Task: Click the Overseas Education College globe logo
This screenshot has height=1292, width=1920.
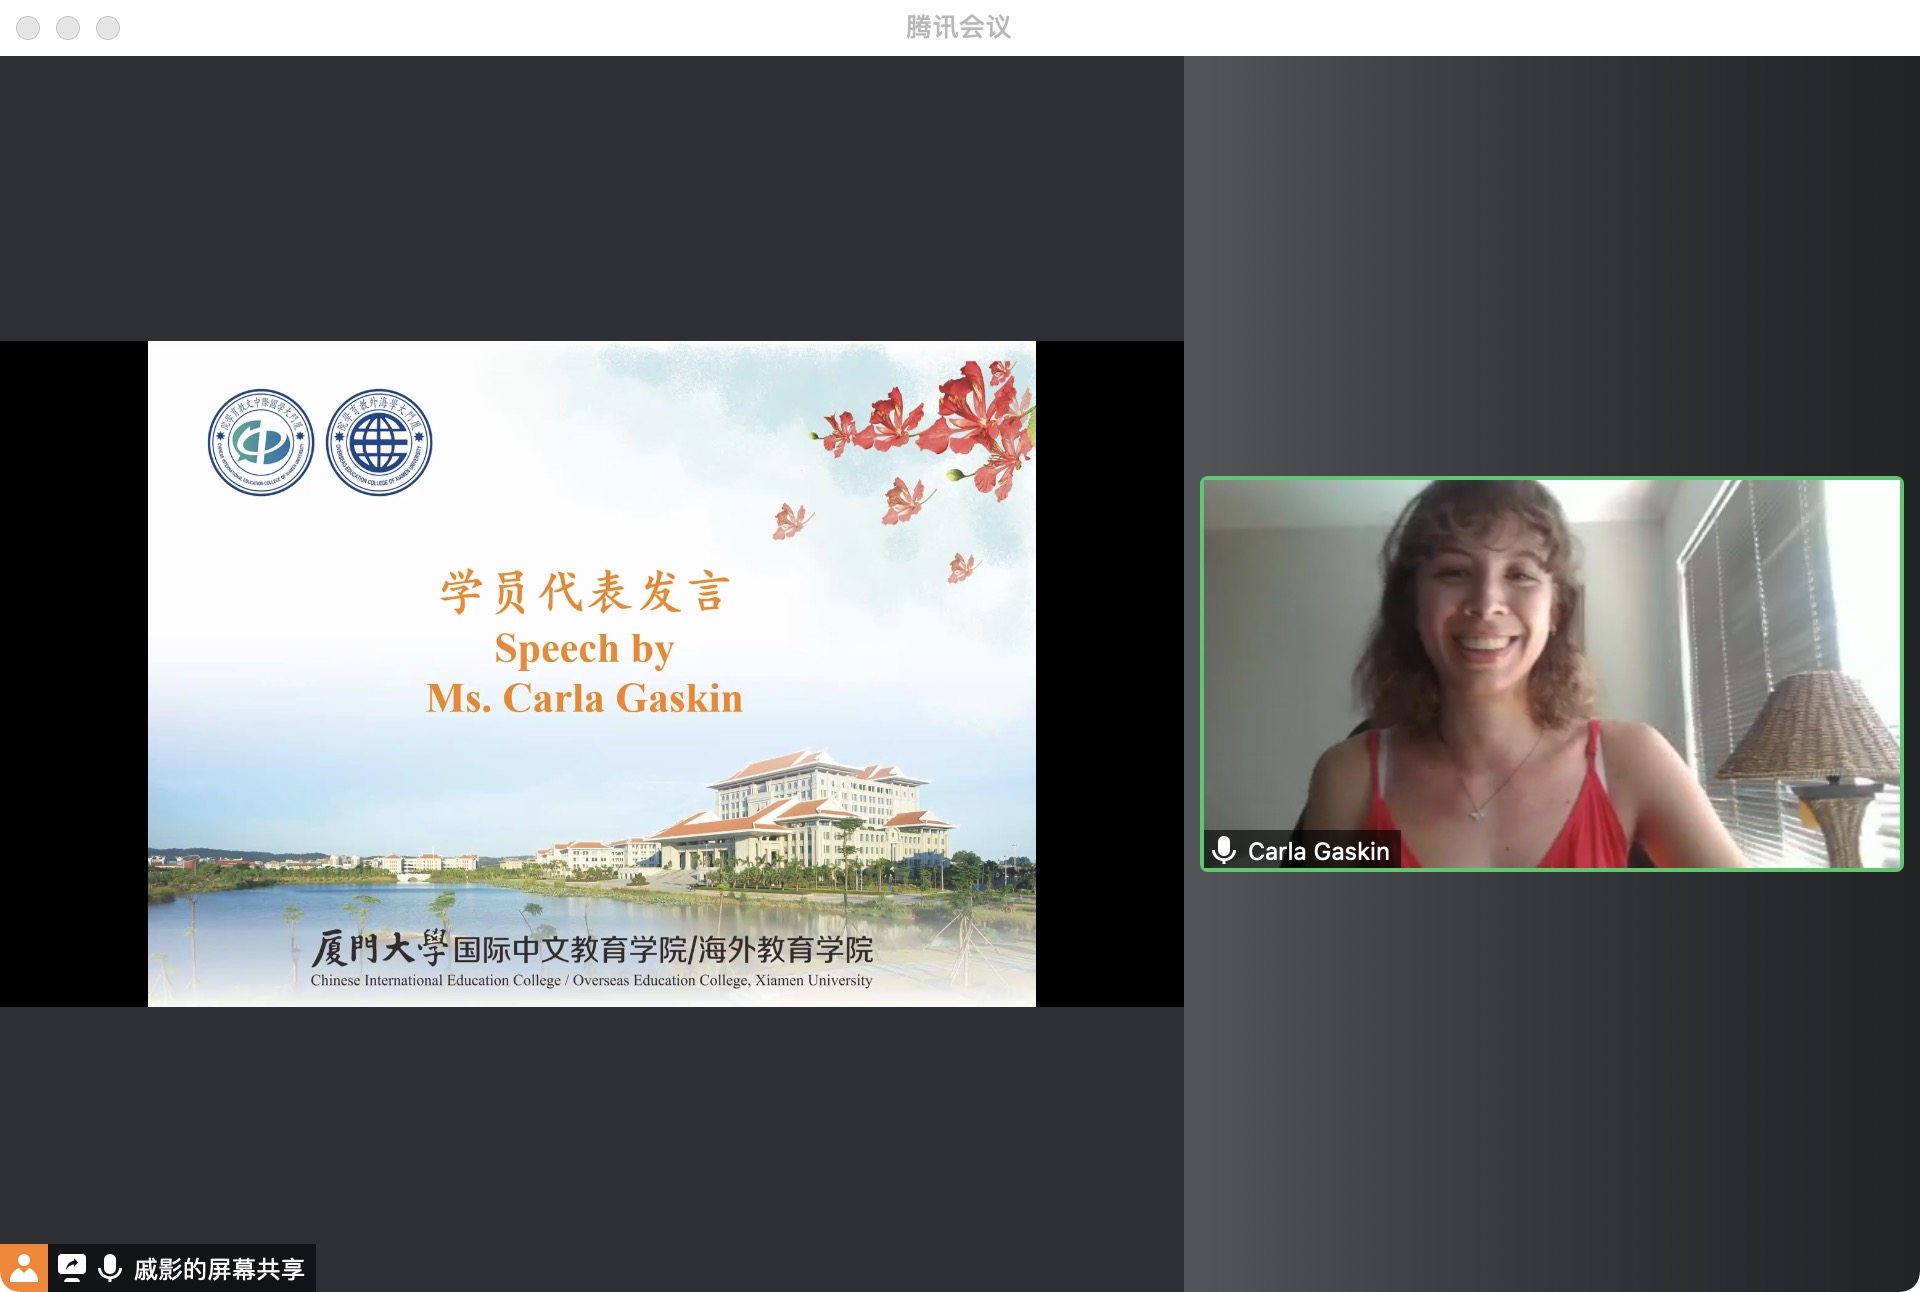Action: (x=379, y=442)
